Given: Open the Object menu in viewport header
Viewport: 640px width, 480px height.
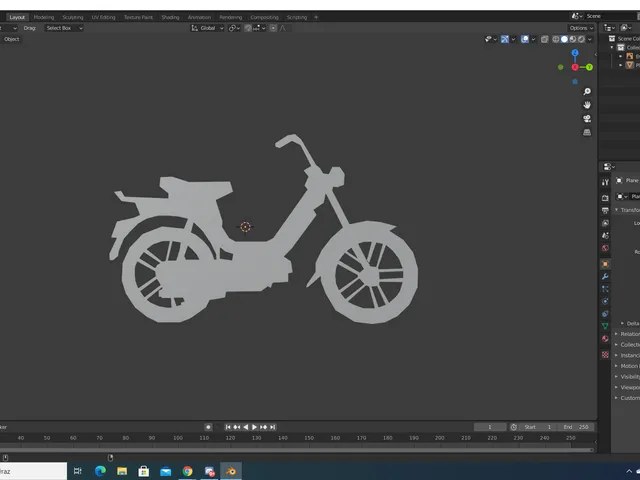Looking at the screenshot, I should (11, 39).
